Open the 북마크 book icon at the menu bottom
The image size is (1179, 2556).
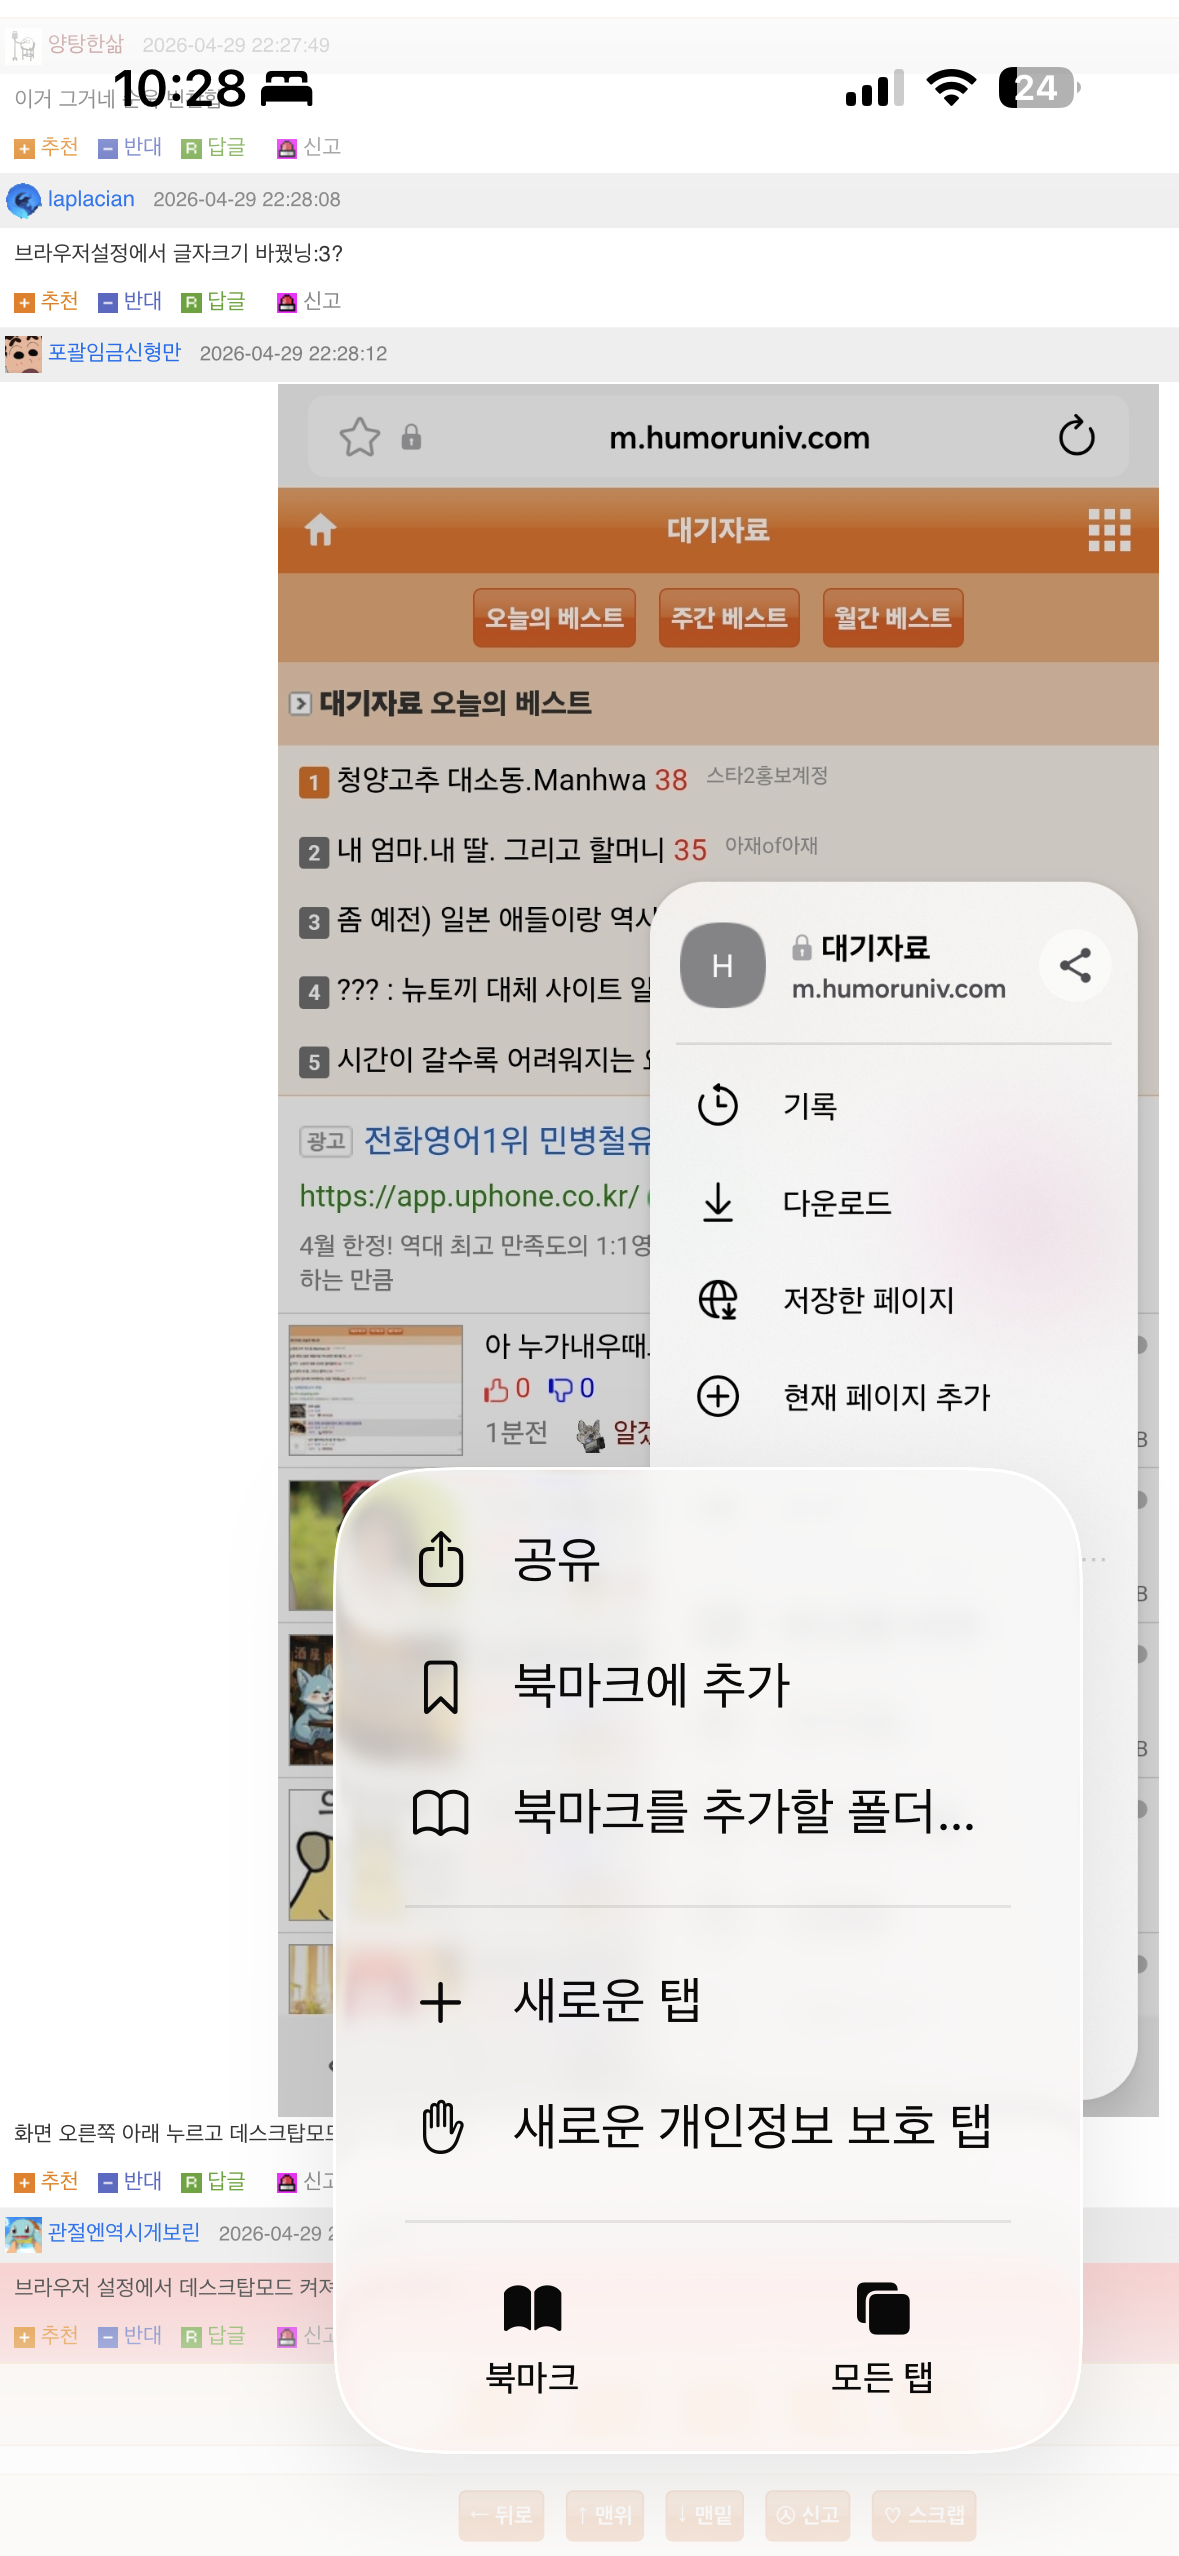pos(532,2308)
